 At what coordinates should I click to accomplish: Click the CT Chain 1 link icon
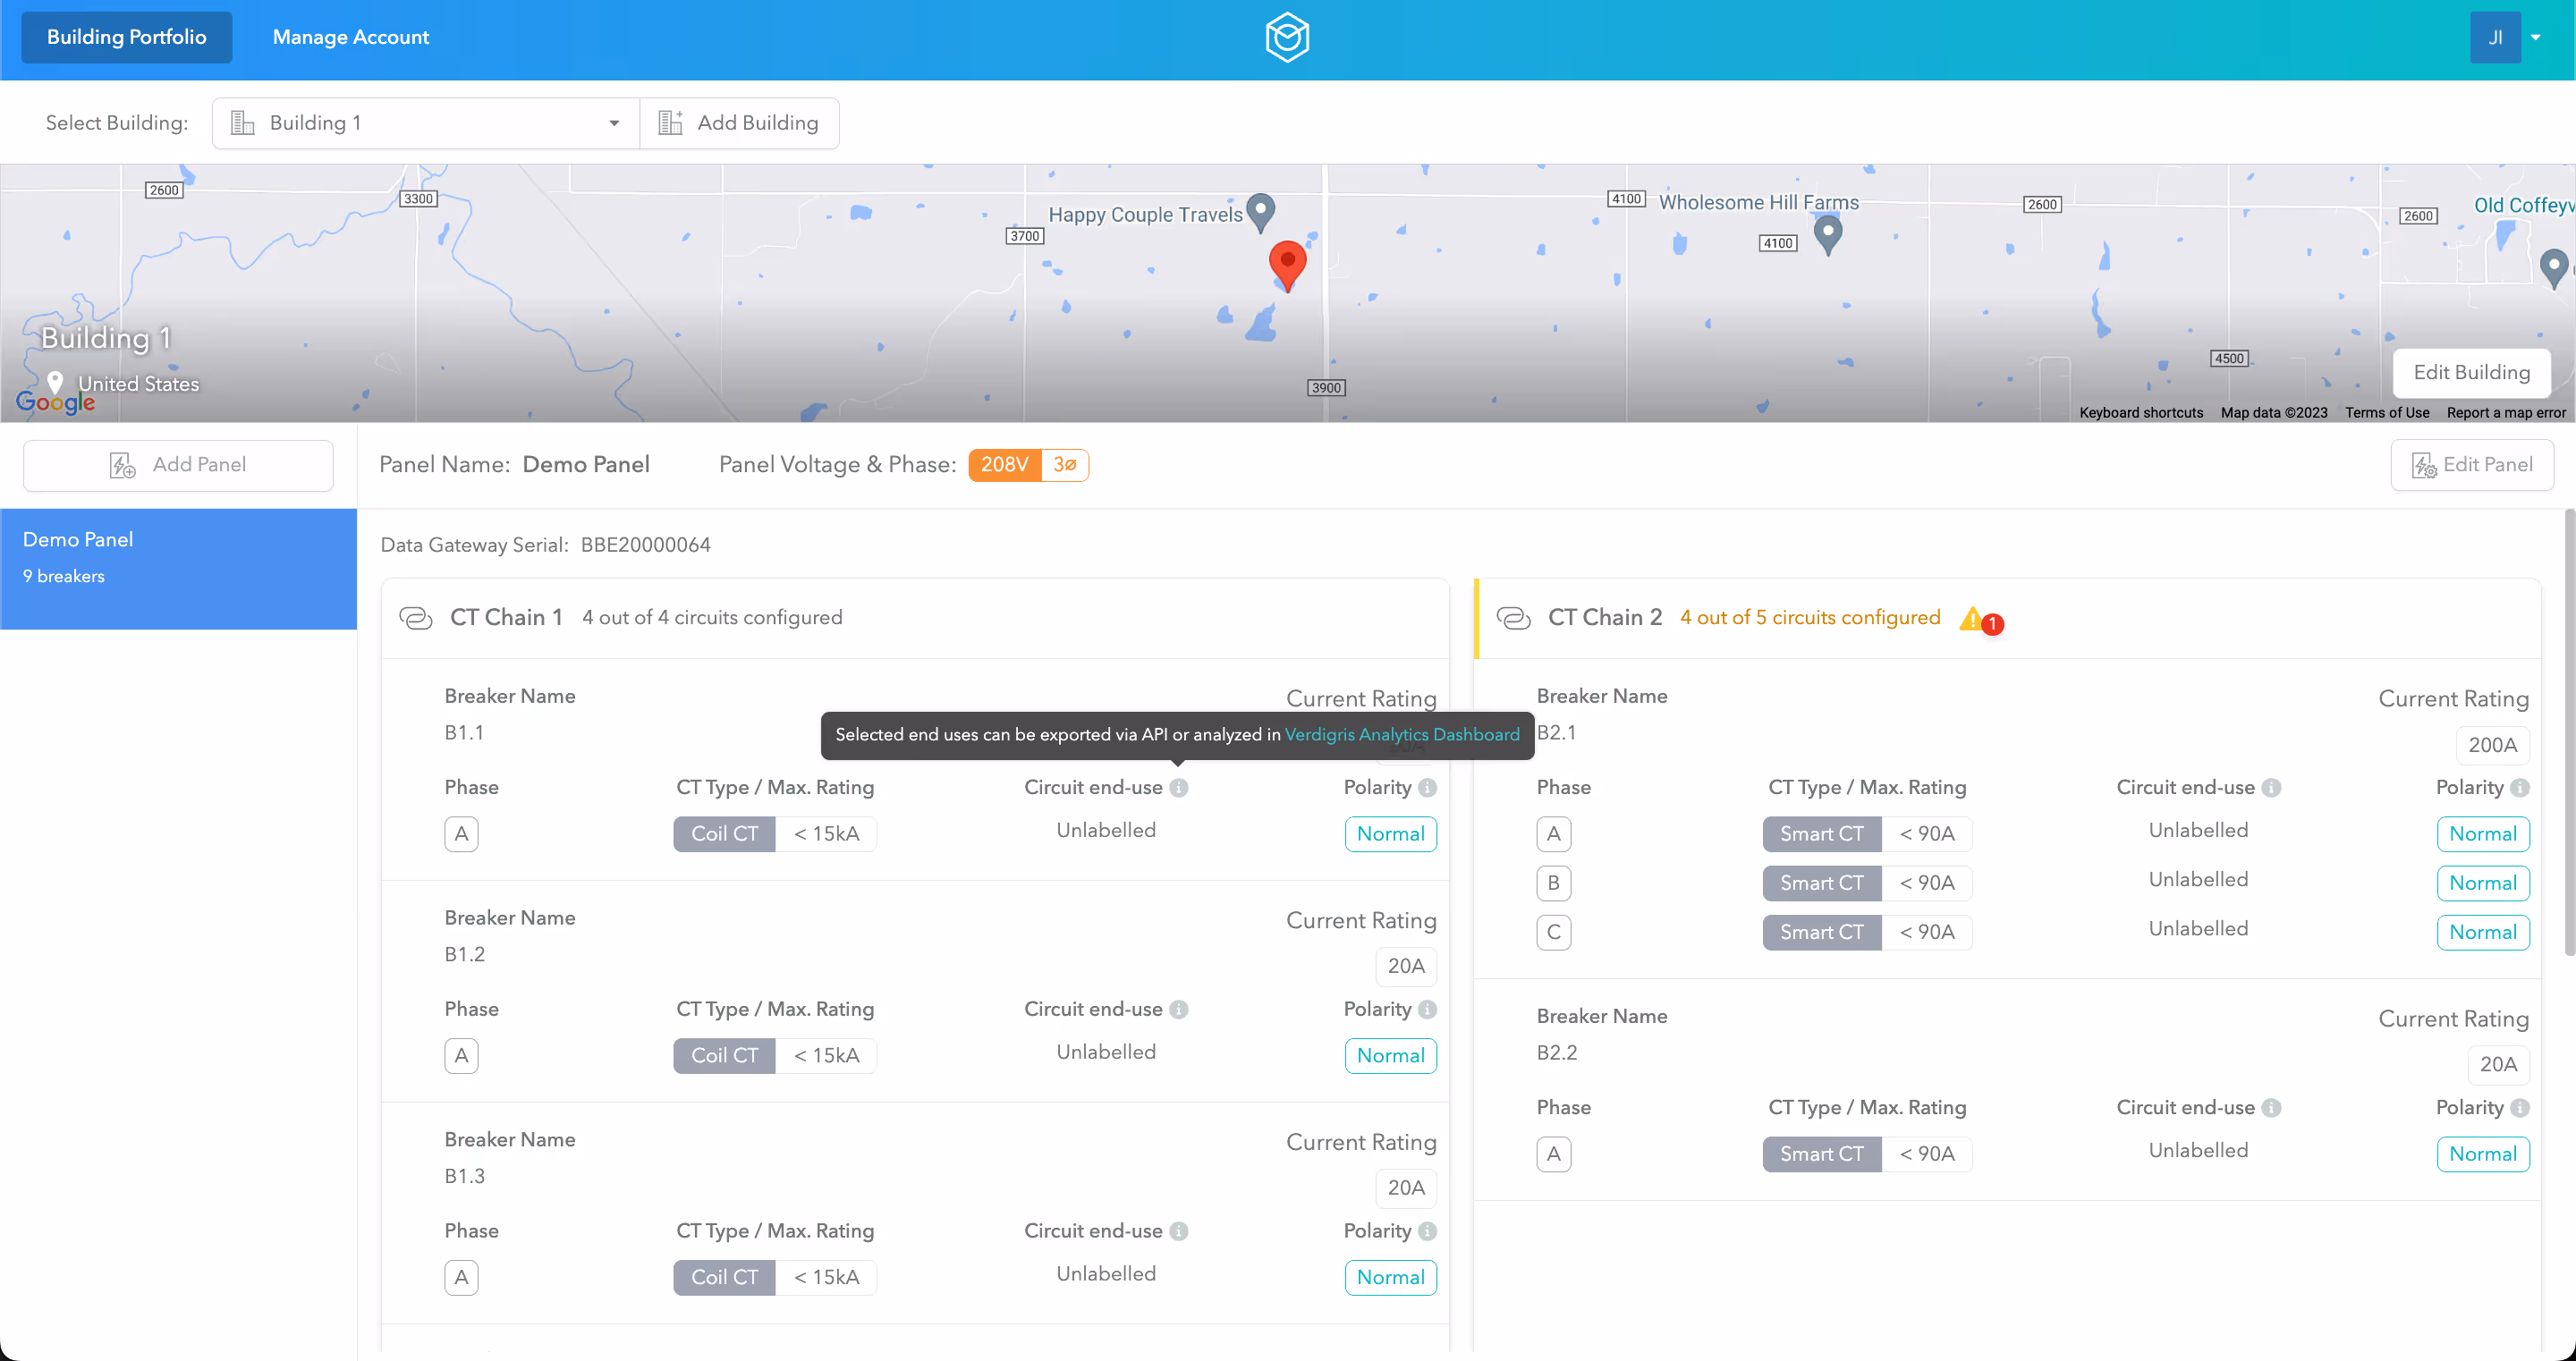tap(416, 618)
